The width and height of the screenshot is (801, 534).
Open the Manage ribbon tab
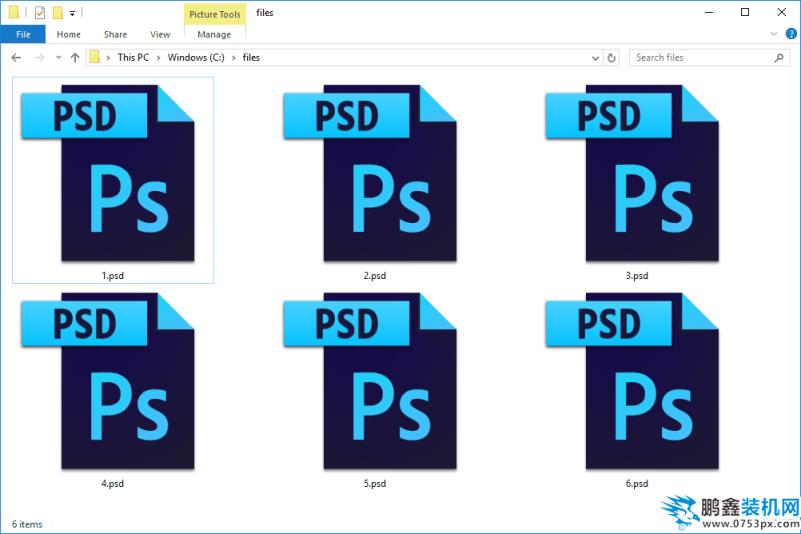click(x=214, y=34)
